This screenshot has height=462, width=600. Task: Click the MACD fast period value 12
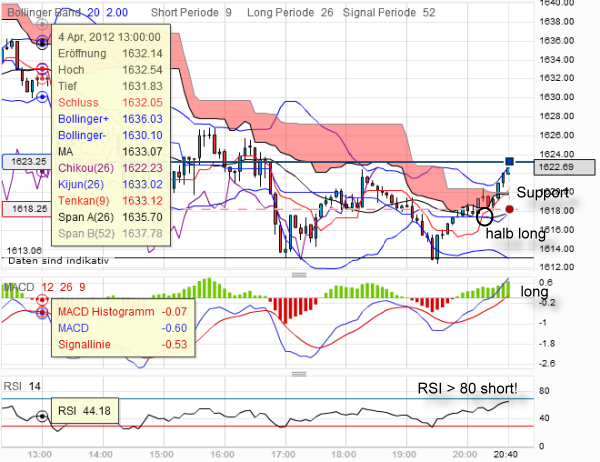click(47, 287)
